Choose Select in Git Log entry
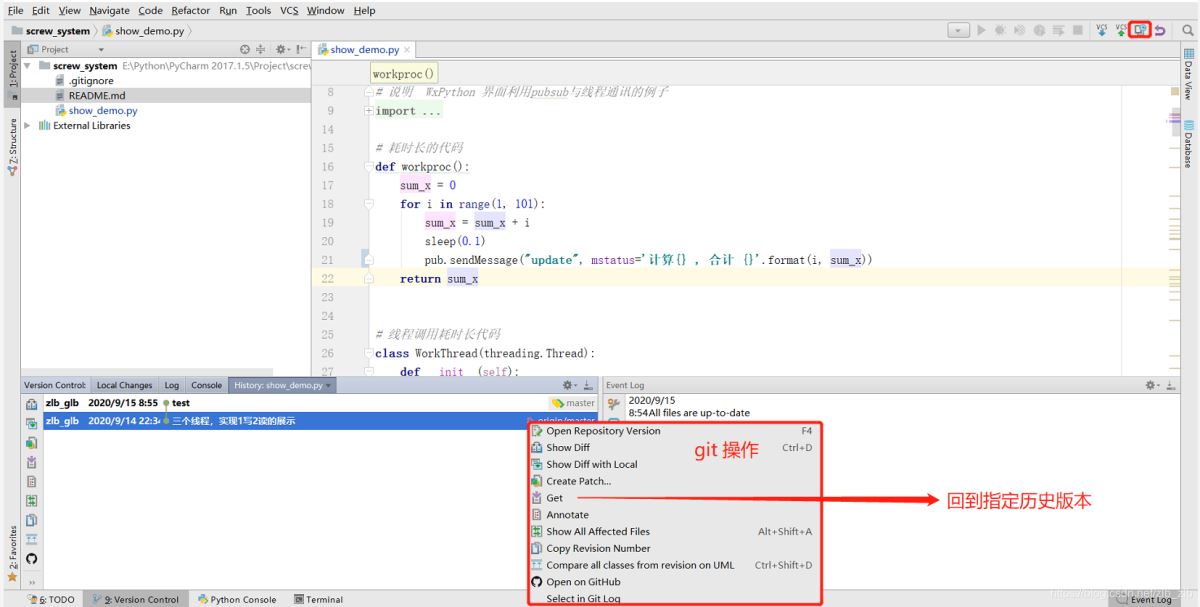This screenshot has width=1200, height=607. pyautogui.click(x=674, y=599)
